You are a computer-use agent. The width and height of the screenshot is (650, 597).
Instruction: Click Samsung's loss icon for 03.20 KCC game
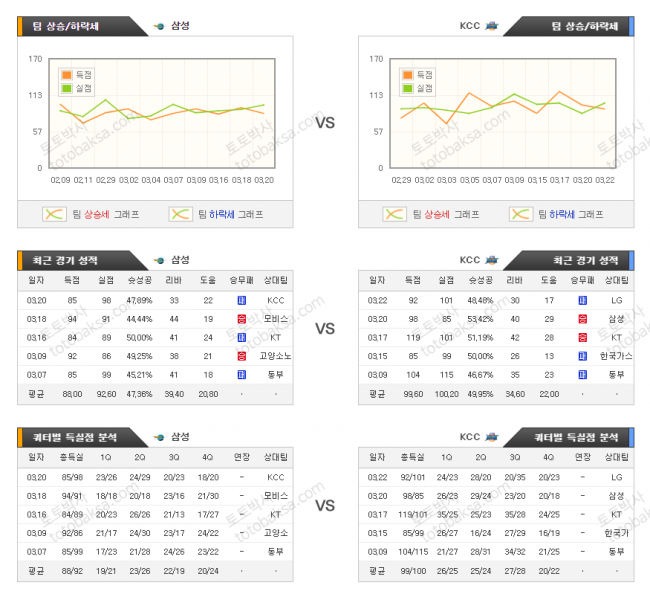241,300
